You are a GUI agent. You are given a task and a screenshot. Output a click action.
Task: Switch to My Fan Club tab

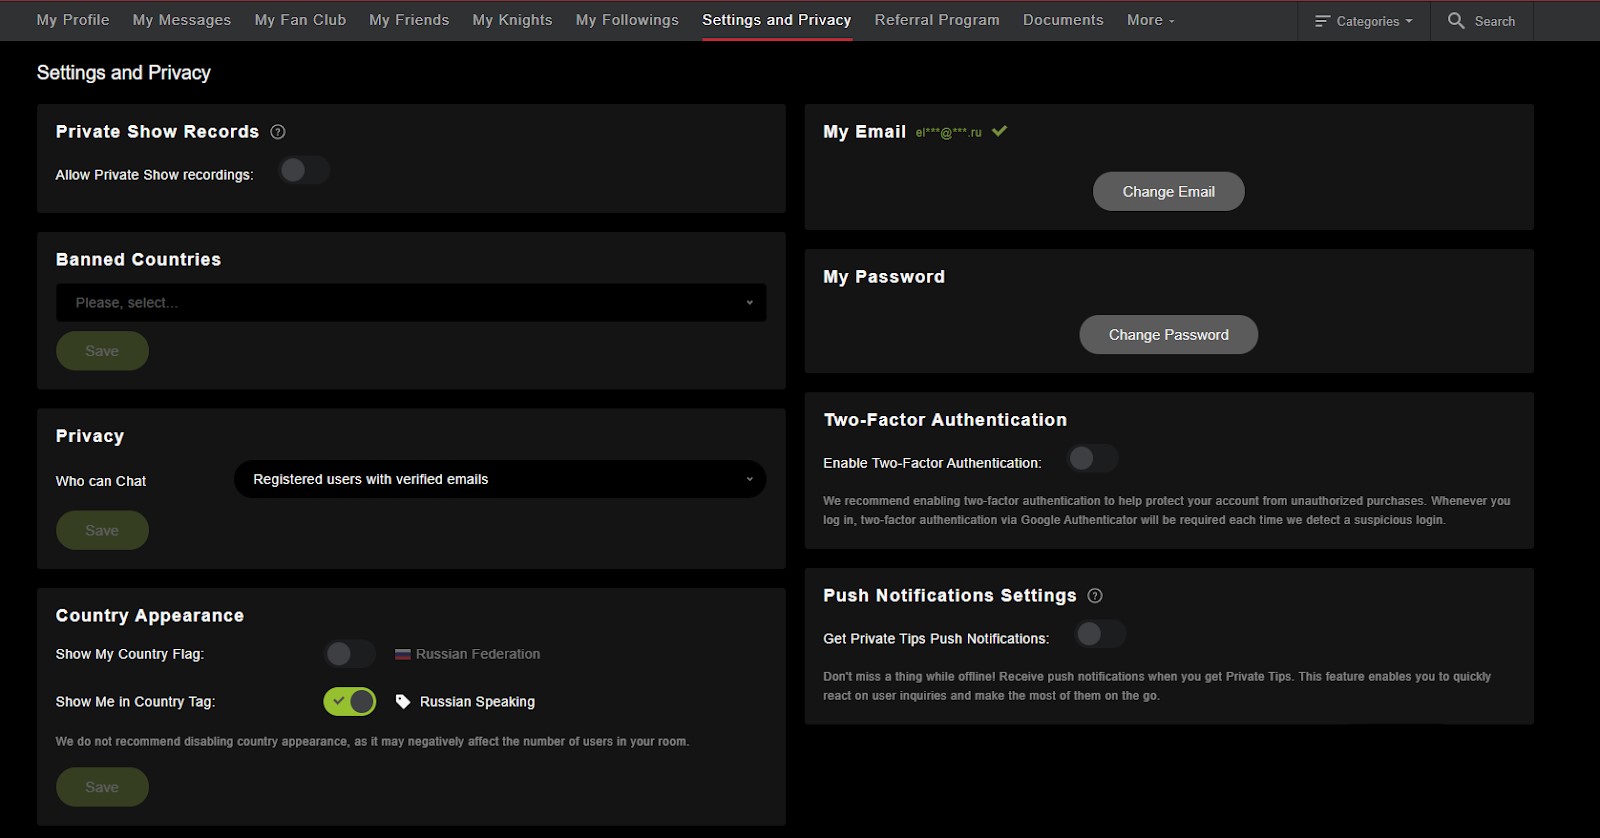pos(300,20)
